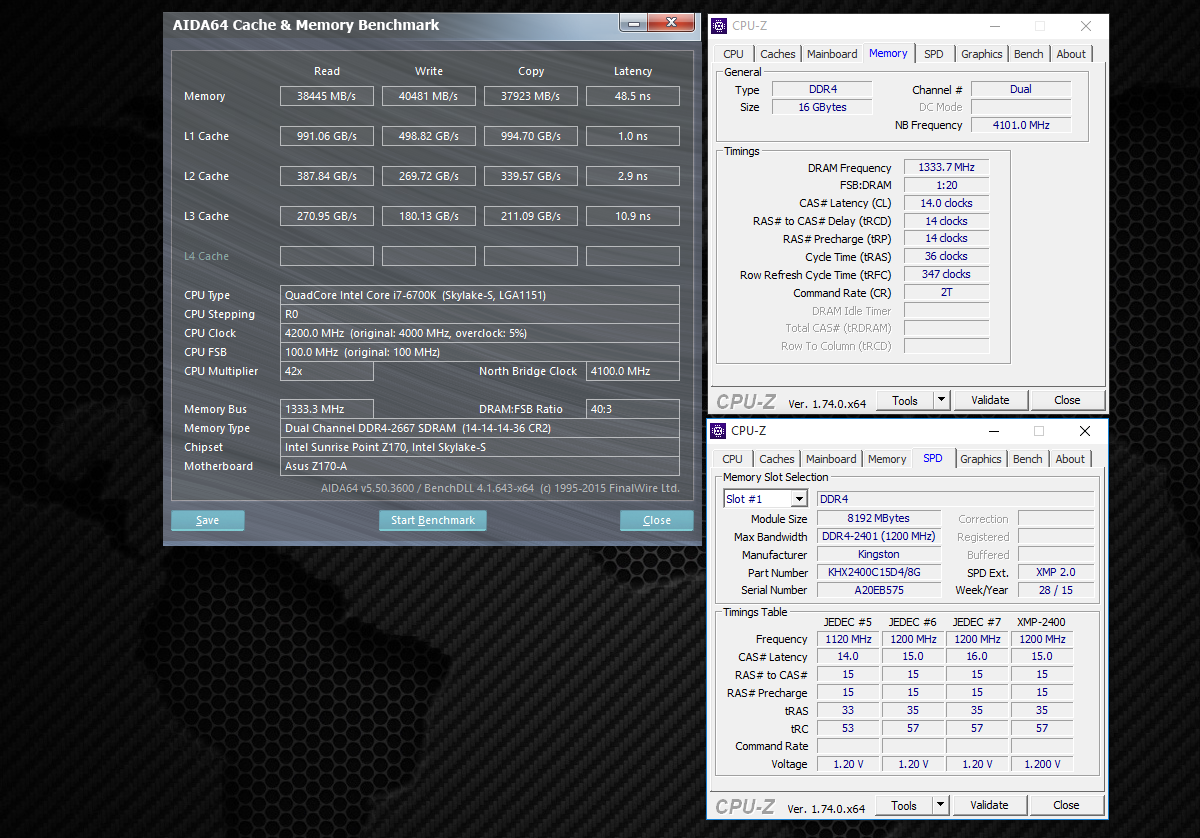Open About tab in upper CPU-Z window
This screenshot has height=838, width=1200.
point(1071,54)
